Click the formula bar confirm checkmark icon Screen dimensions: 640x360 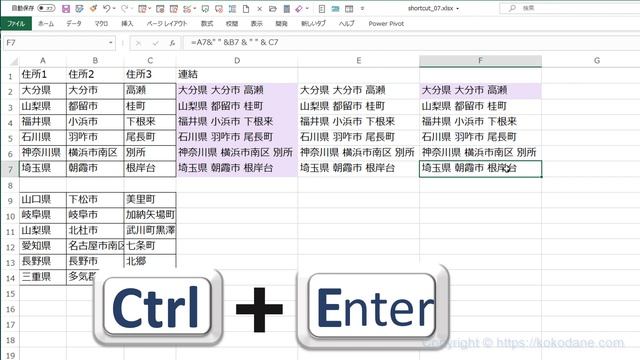[155, 43]
